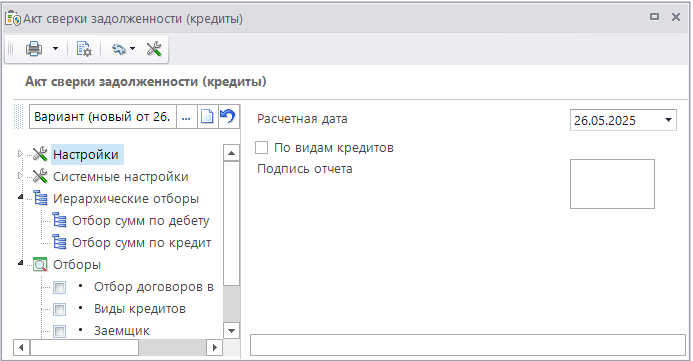Select the Настройки tree item

[86, 155]
